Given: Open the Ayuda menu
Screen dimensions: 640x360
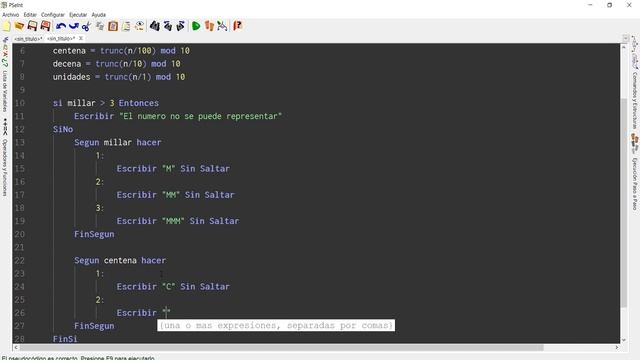Looking at the screenshot, I should click(x=98, y=15).
